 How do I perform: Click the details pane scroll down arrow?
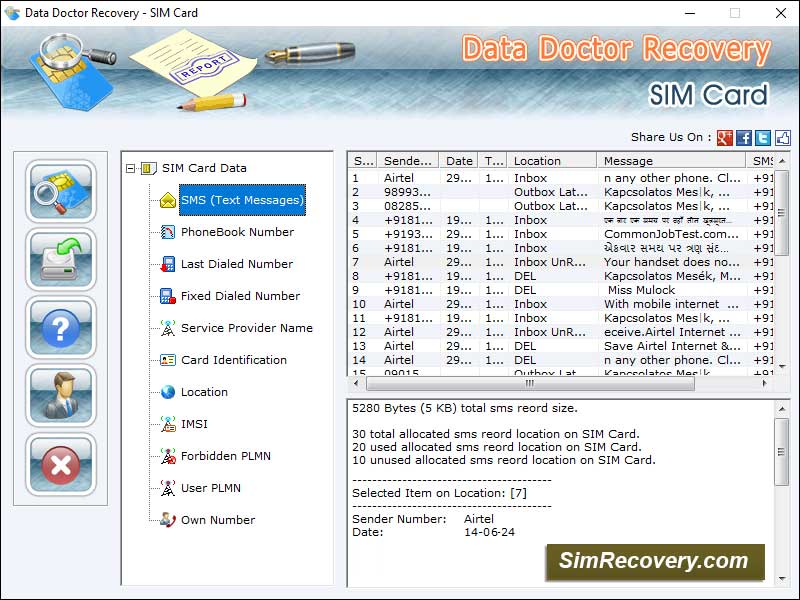coord(781,579)
